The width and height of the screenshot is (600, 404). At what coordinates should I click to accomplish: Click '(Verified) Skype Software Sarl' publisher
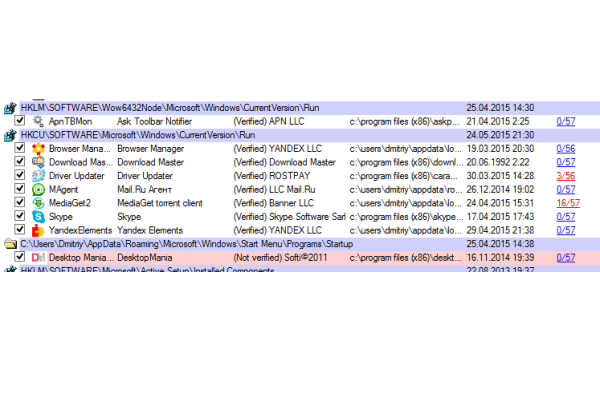tap(289, 217)
